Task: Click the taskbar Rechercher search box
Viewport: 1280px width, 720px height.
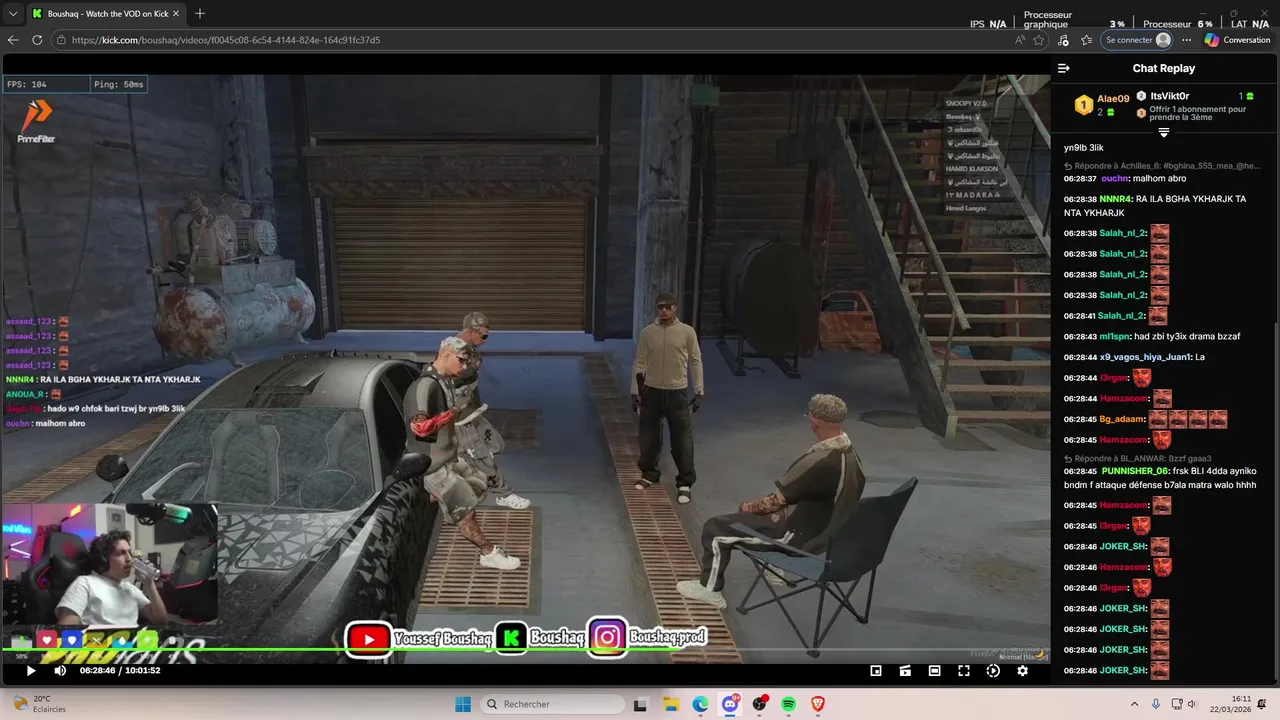Action: (x=551, y=704)
